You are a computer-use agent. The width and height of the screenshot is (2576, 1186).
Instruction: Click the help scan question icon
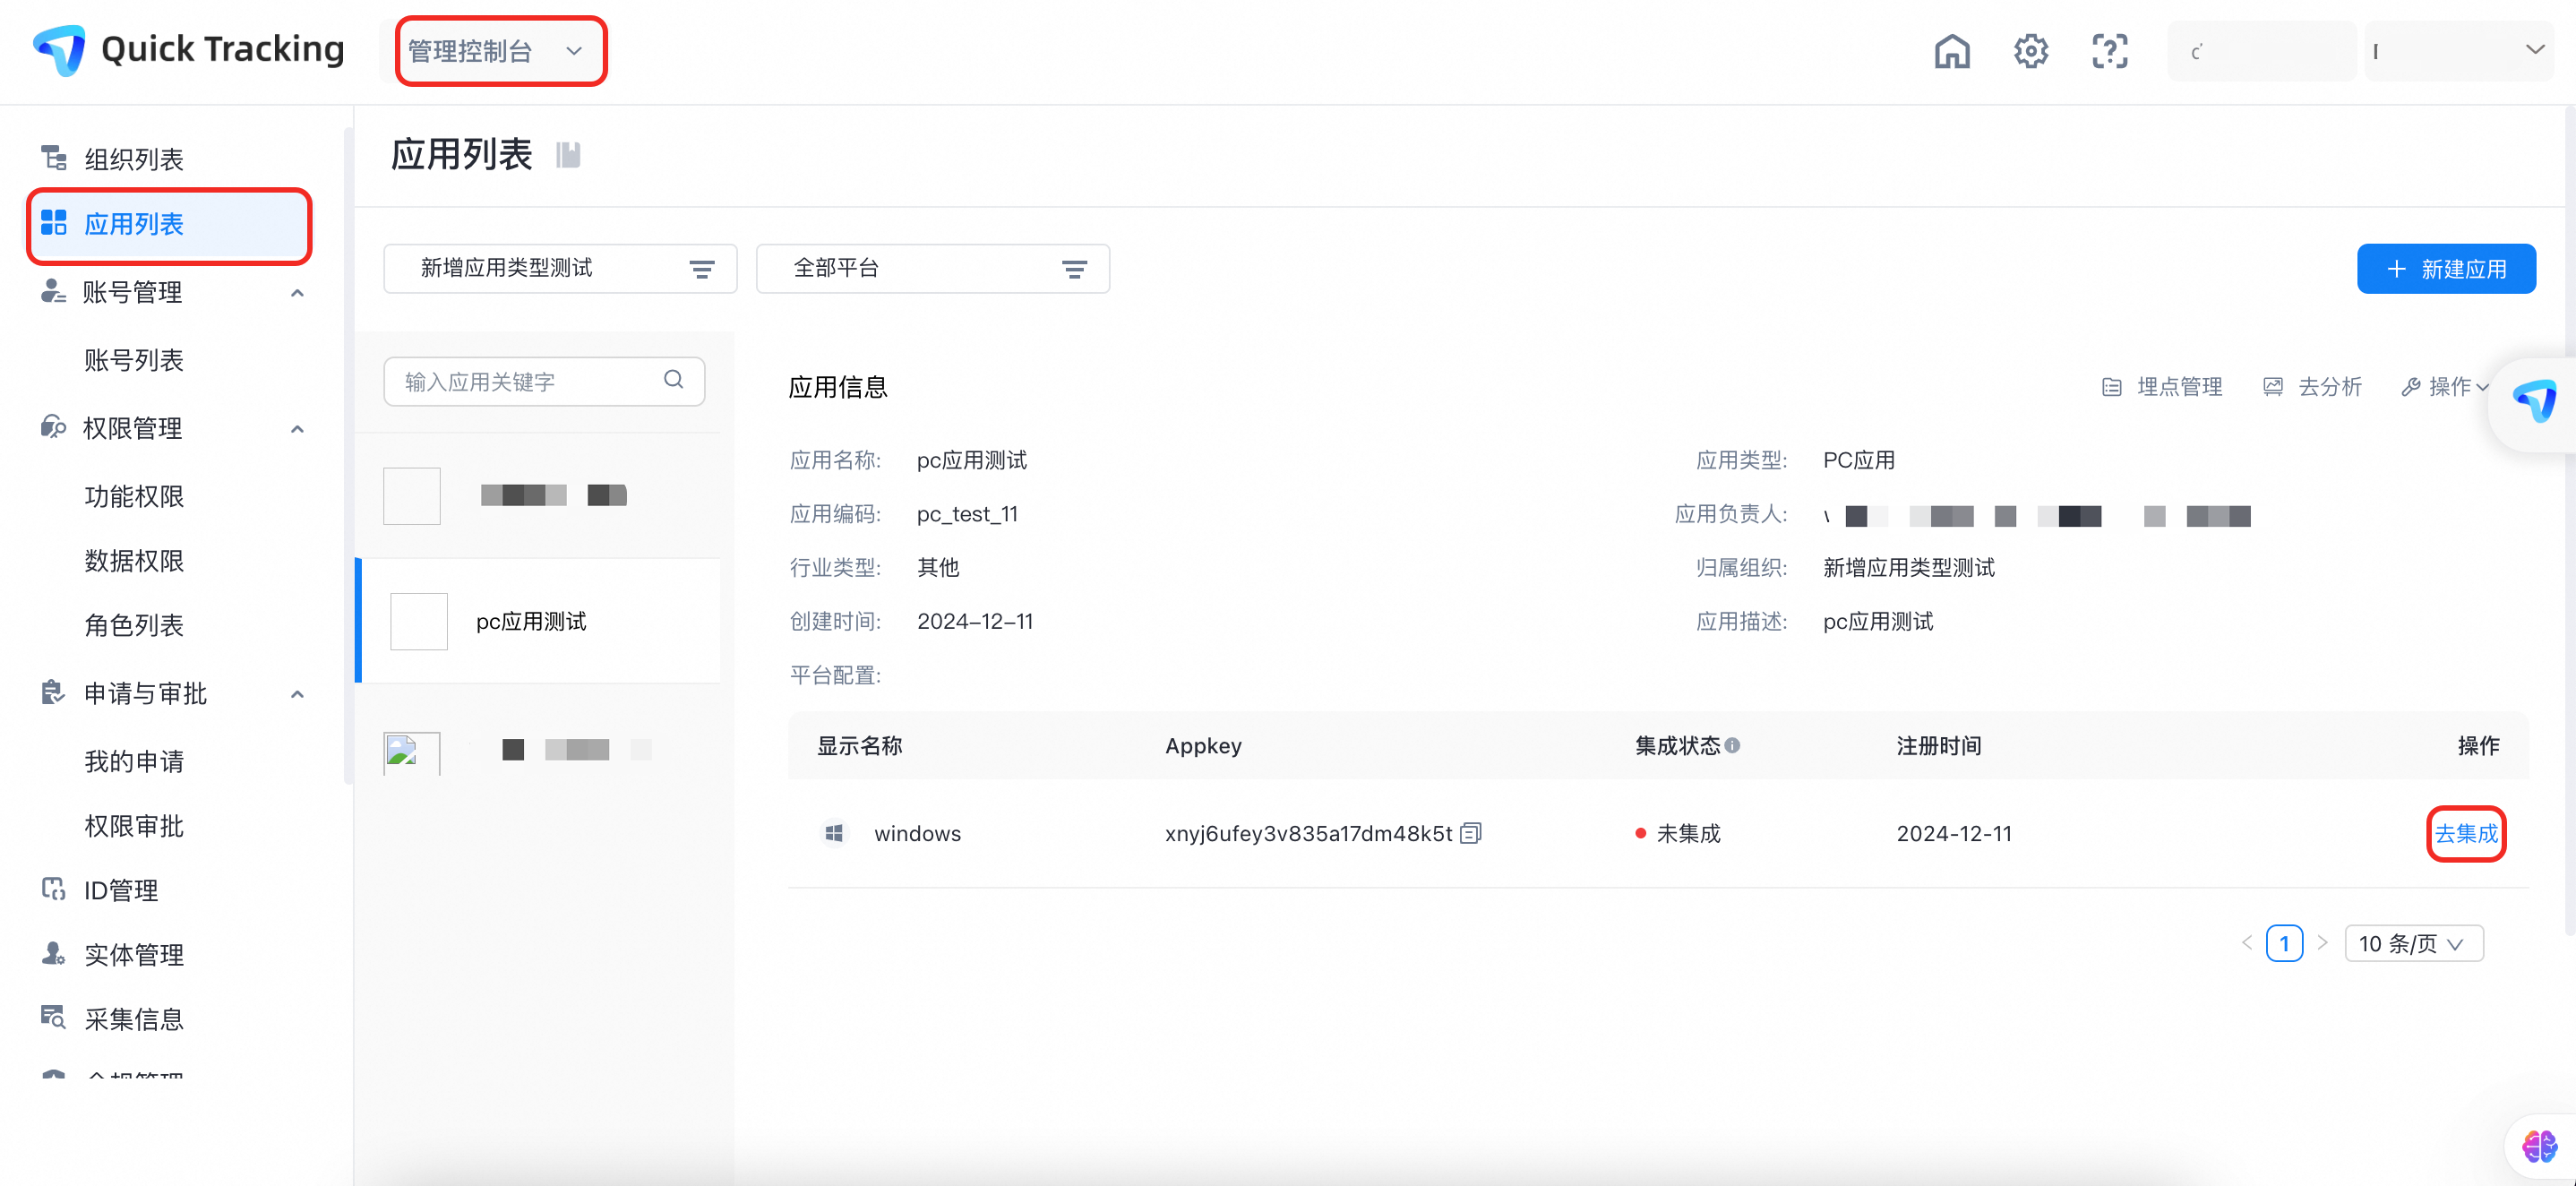tap(2109, 51)
